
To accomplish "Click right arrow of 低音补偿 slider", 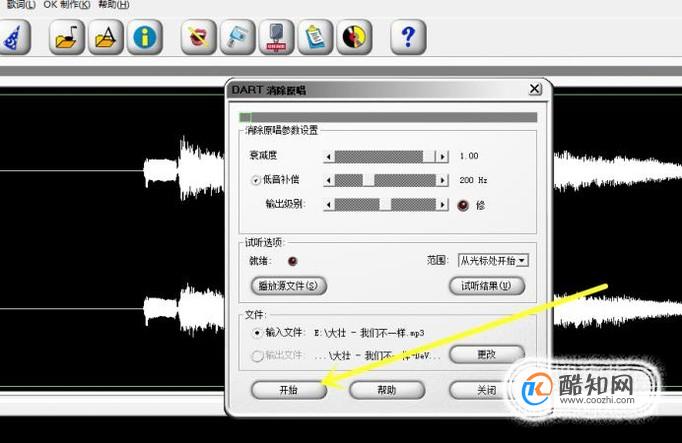I will (443, 180).
